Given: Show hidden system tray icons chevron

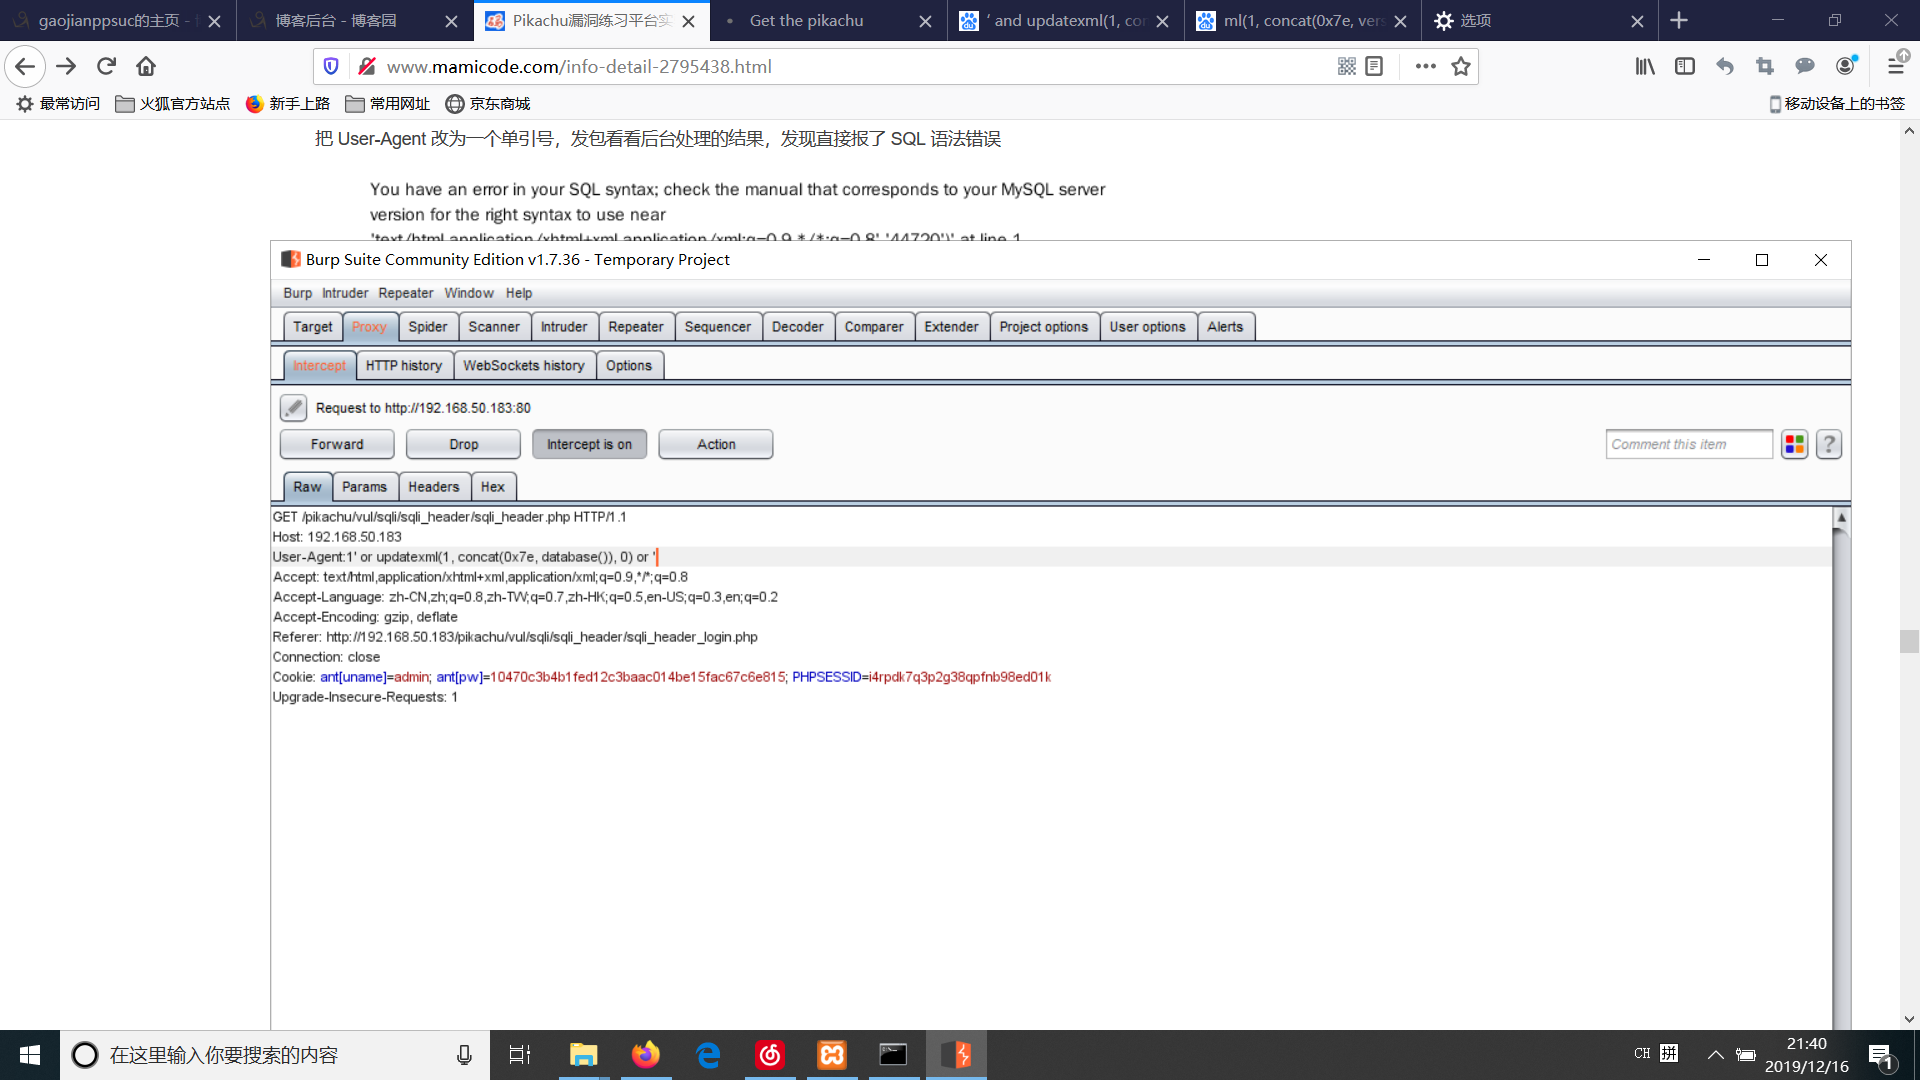Looking at the screenshot, I should [1715, 1055].
